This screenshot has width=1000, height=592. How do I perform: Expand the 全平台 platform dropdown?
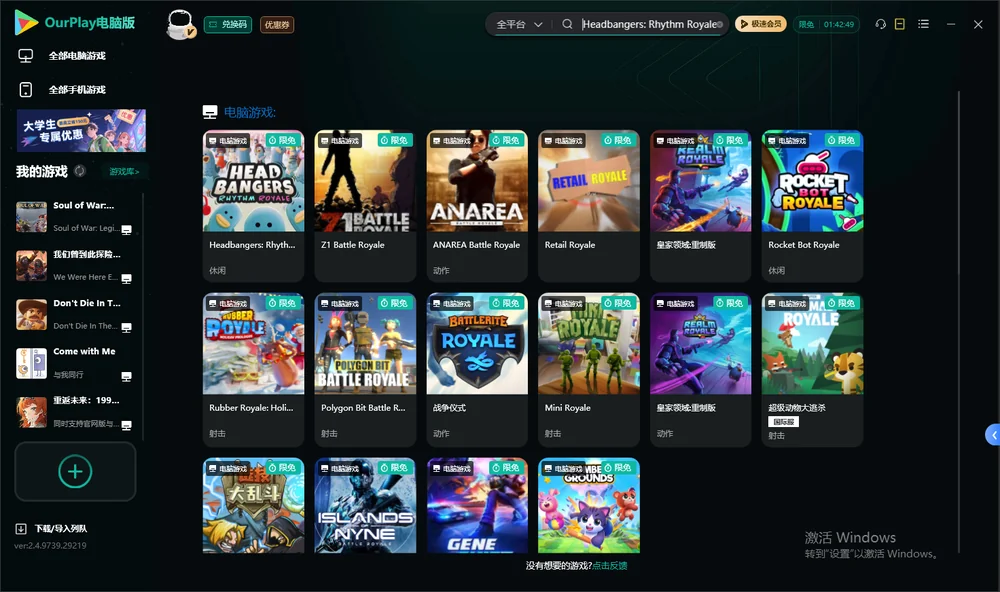point(519,24)
